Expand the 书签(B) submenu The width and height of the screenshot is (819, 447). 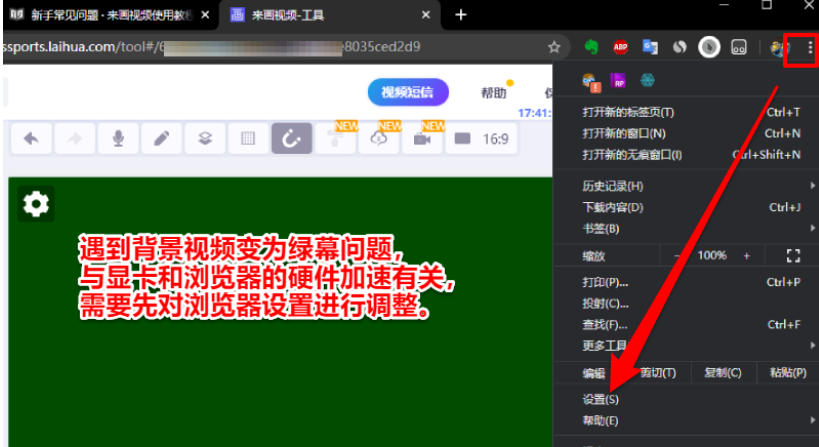click(x=686, y=229)
